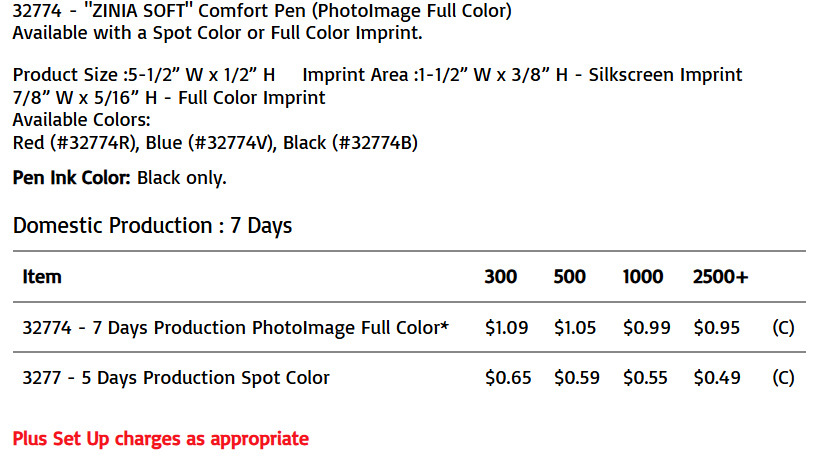Select the Black (#32774B) color text
Image resolution: width=822 pixels, height=457 pixels.
click(x=350, y=143)
